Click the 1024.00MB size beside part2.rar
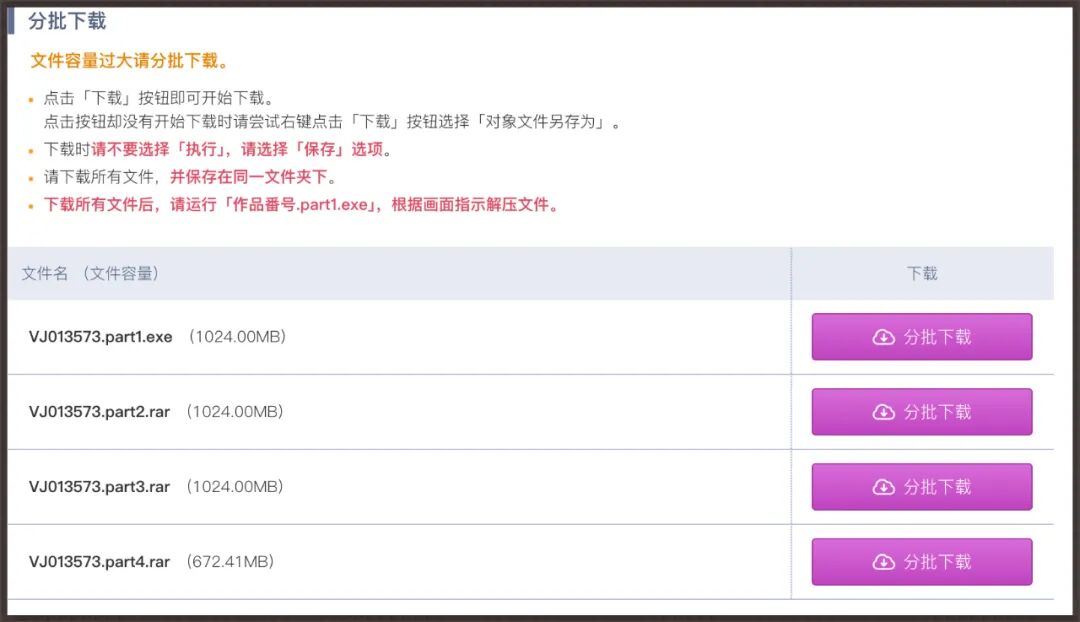This screenshot has width=1080, height=622. click(x=235, y=411)
